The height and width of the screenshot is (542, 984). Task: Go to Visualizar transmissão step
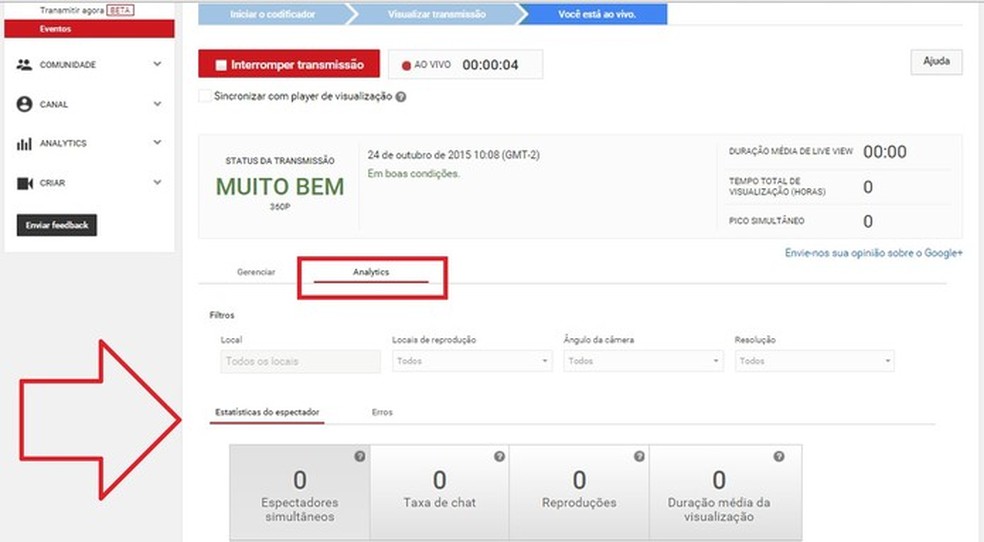click(x=436, y=14)
